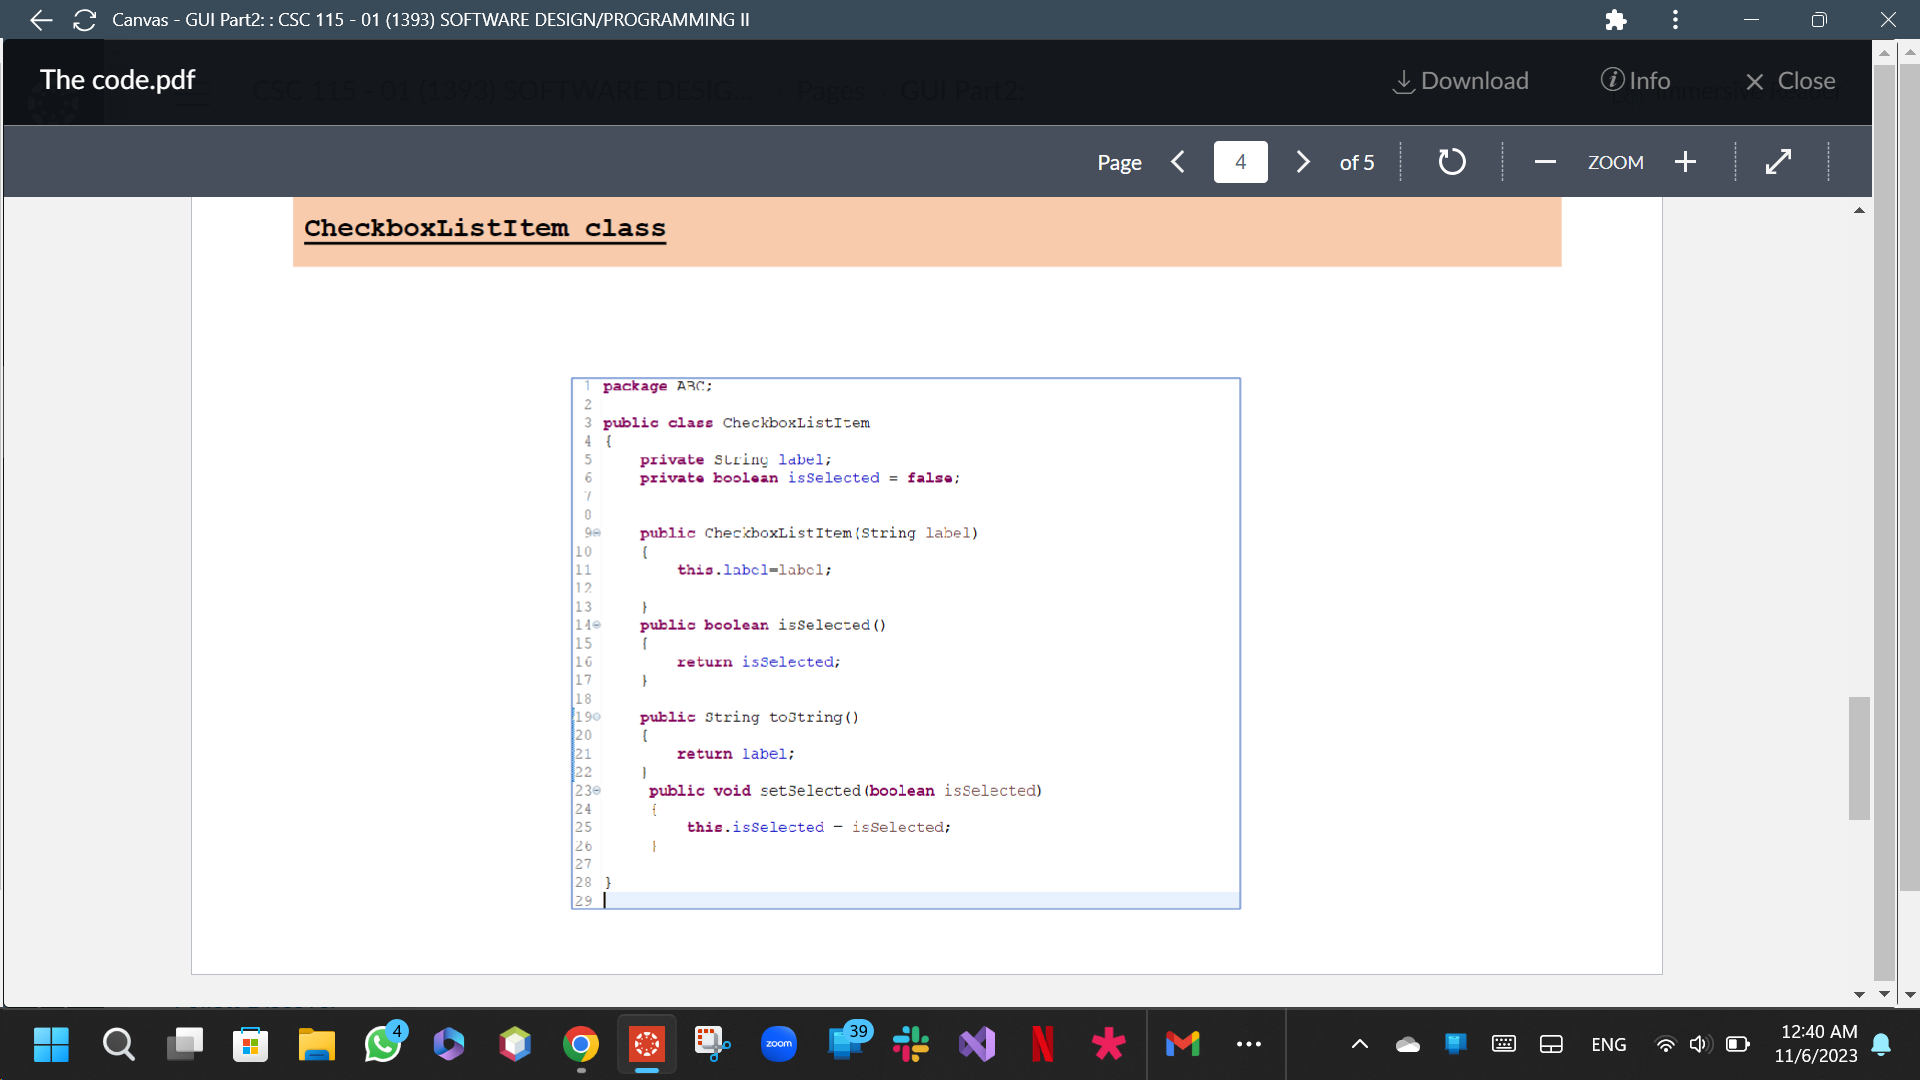The width and height of the screenshot is (1920, 1080).
Task: Expand hidden system tray icons
Action: coord(1359,1044)
